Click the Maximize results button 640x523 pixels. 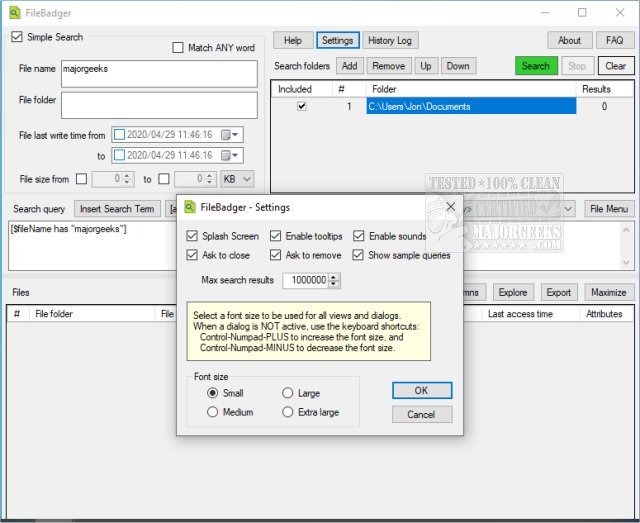[609, 292]
